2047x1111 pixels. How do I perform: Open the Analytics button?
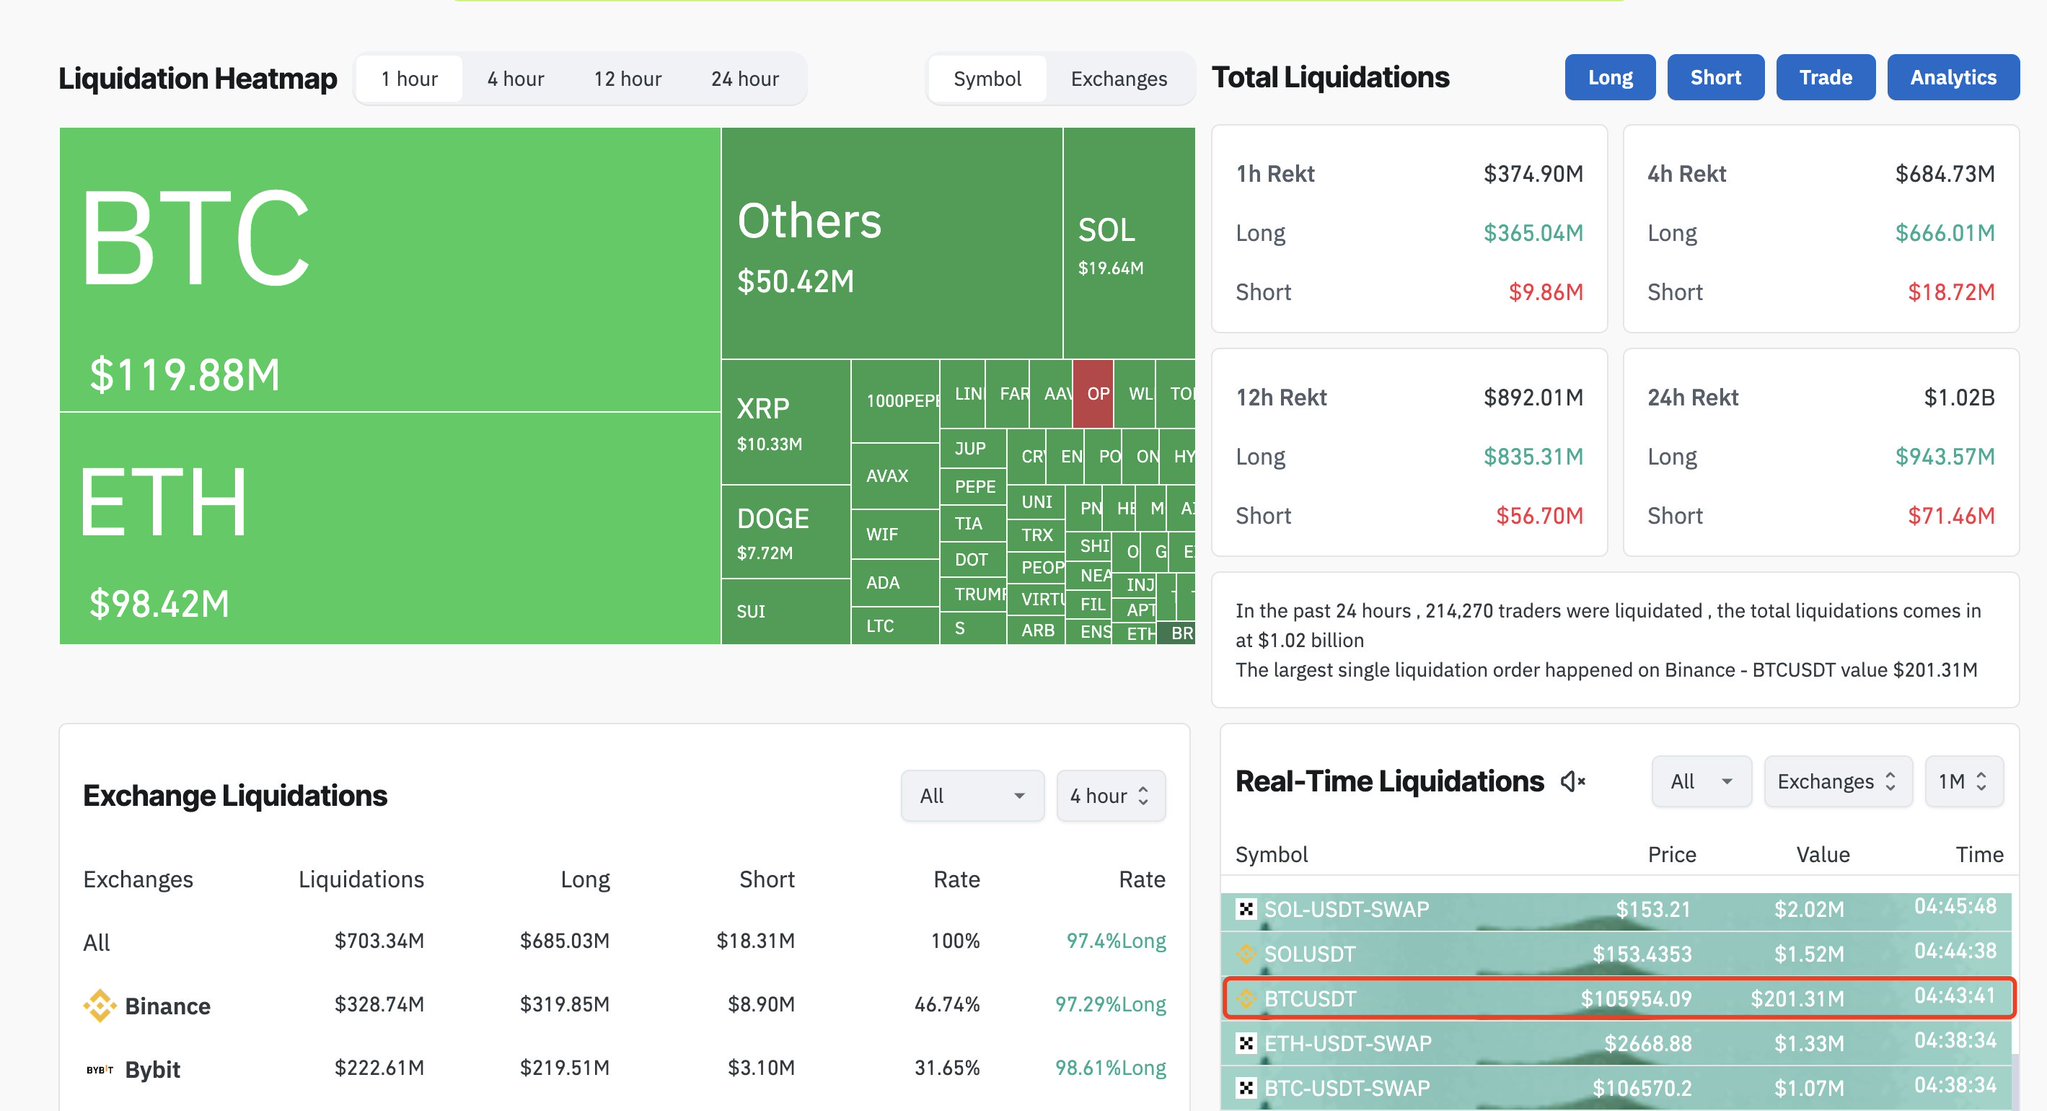pos(1953,77)
